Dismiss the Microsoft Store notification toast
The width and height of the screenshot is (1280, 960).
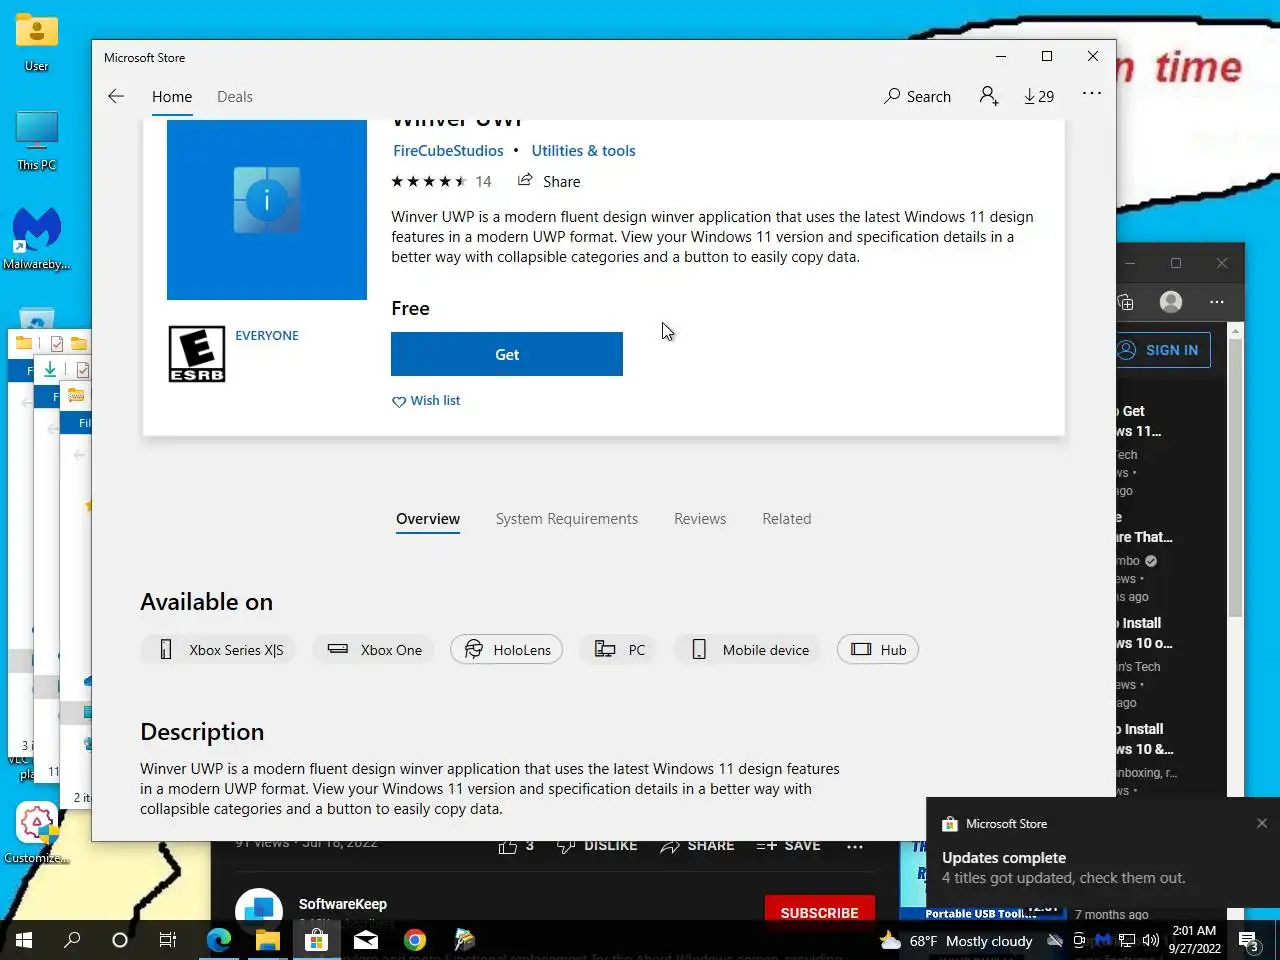(x=1262, y=823)
